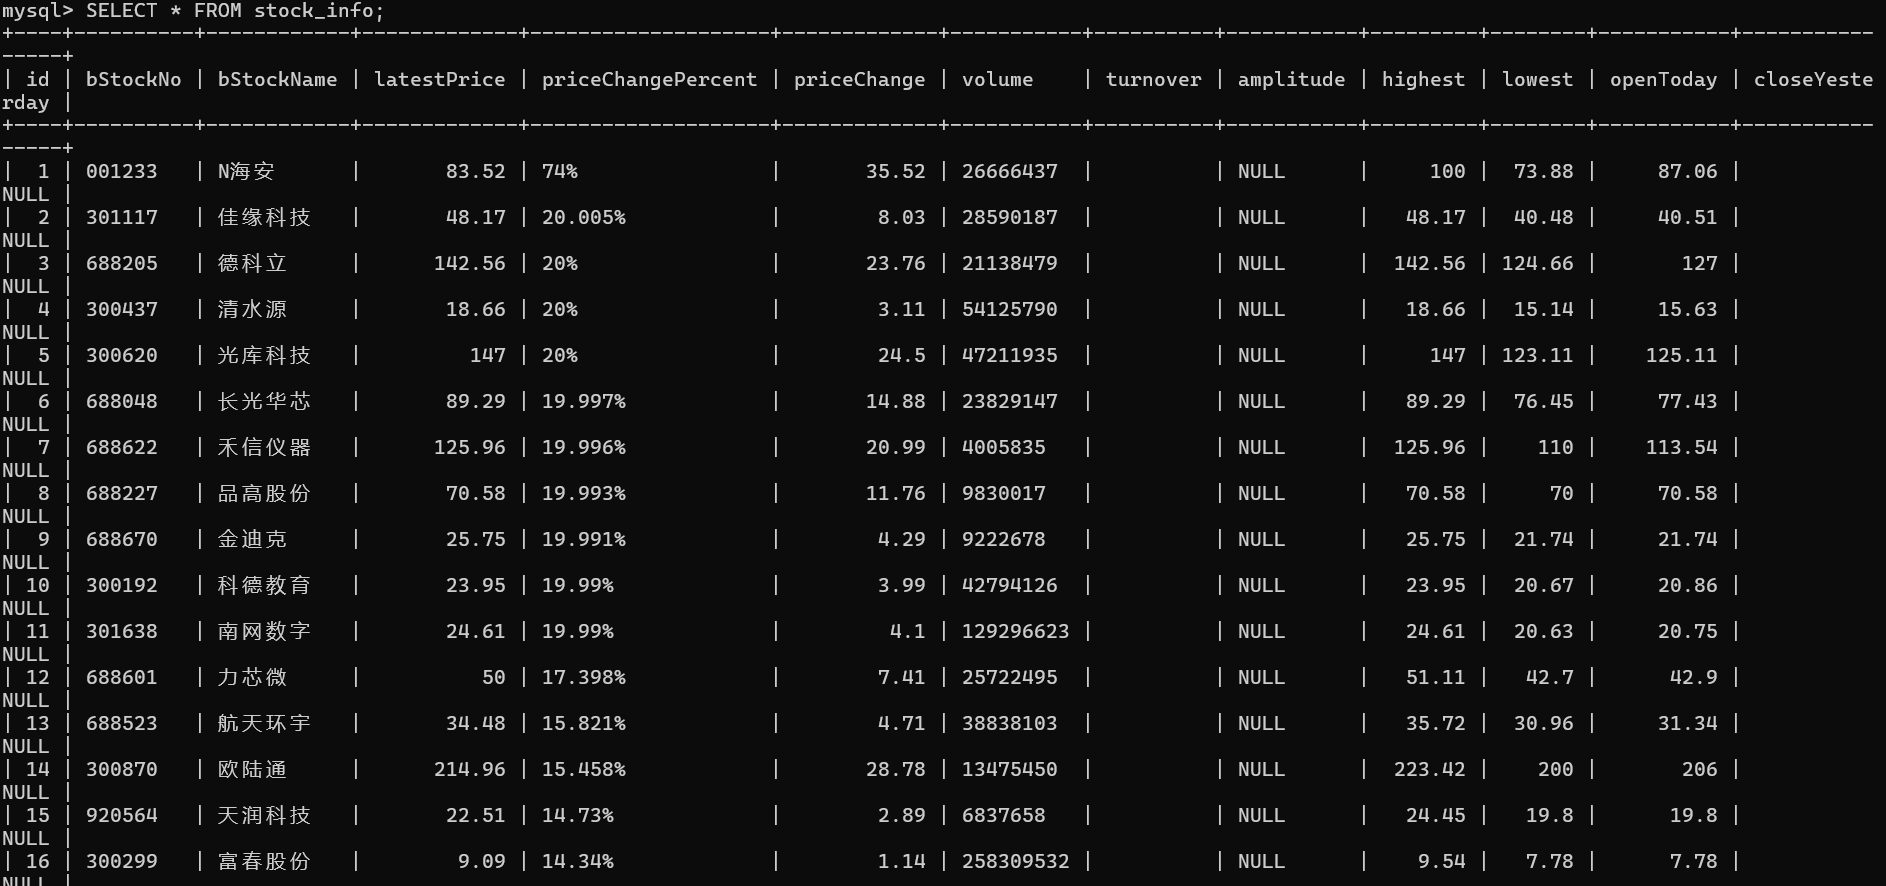
Task: Select the 'priceChange' column header
Action: [x=860, y=79]
